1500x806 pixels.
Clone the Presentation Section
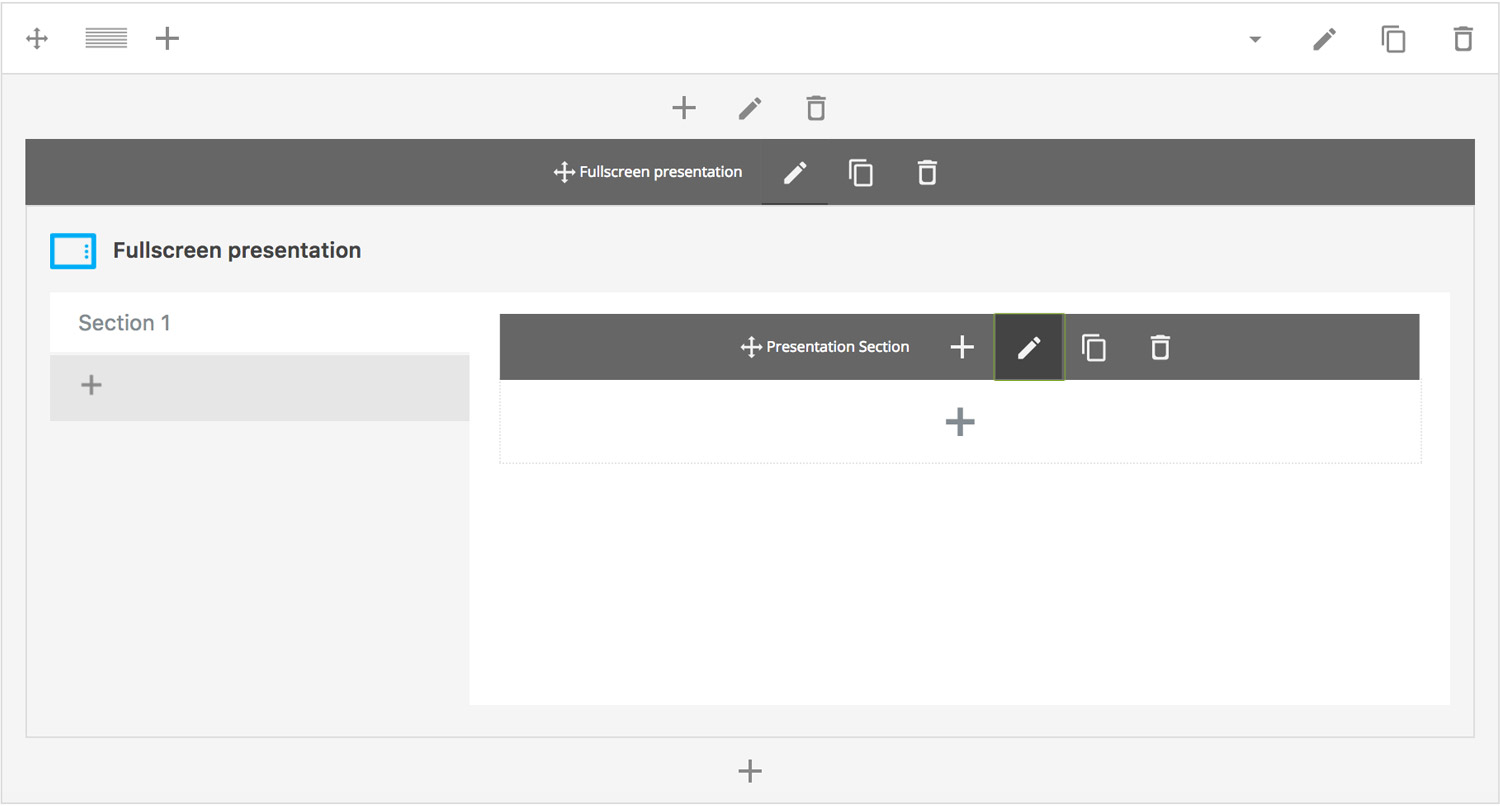[x=1095, y=347]
